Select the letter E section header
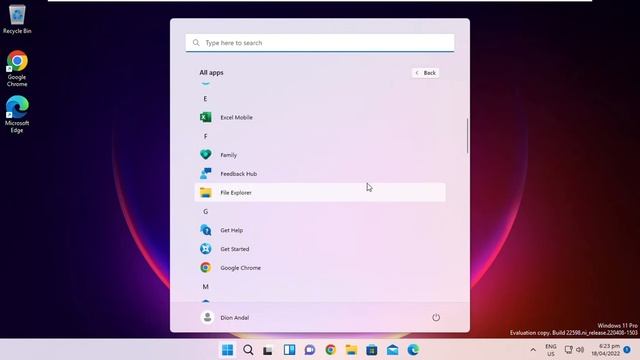Viewport: 640px width, 360px height. [x=205, y=99]
